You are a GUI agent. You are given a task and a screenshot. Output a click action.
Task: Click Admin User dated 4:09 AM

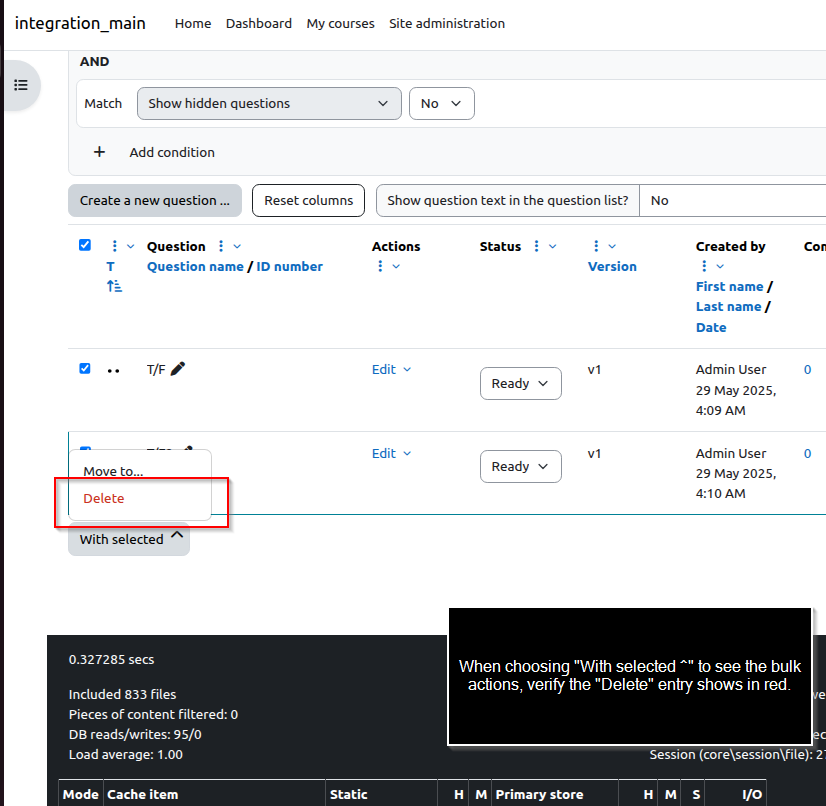(731, 369)
